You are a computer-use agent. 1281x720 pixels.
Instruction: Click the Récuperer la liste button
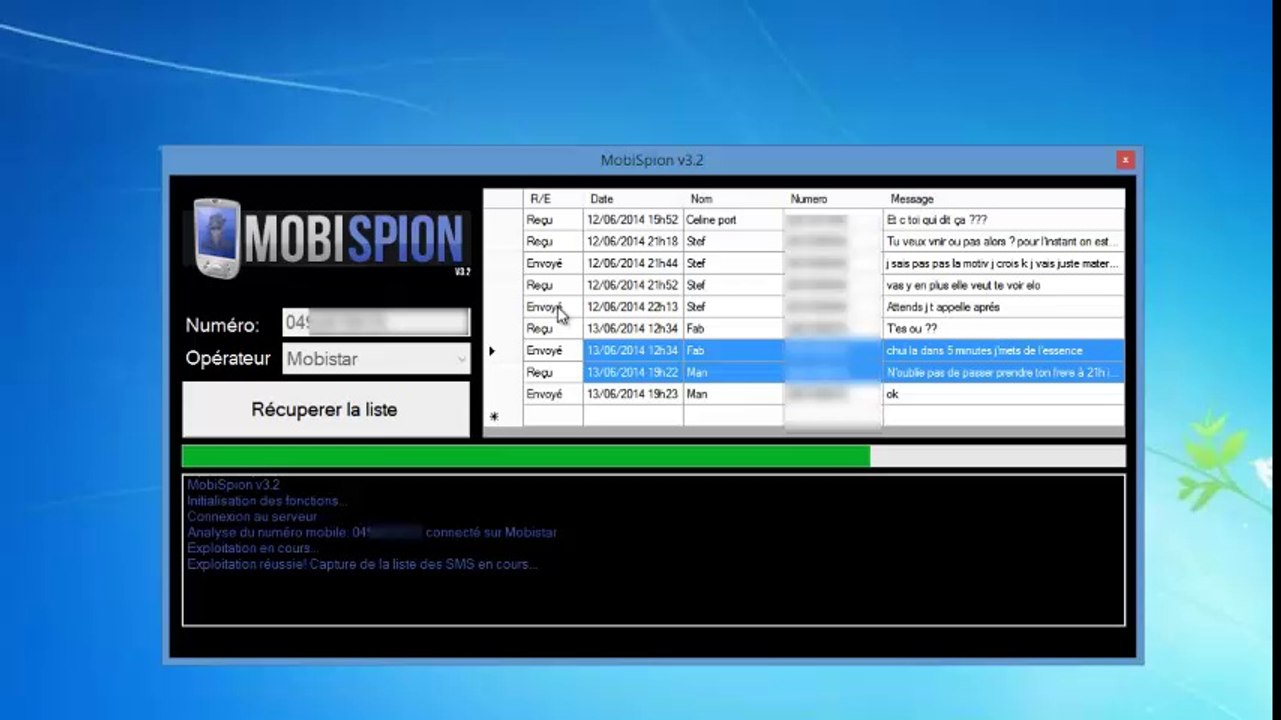pyautogui.click(x=325, y=410)
